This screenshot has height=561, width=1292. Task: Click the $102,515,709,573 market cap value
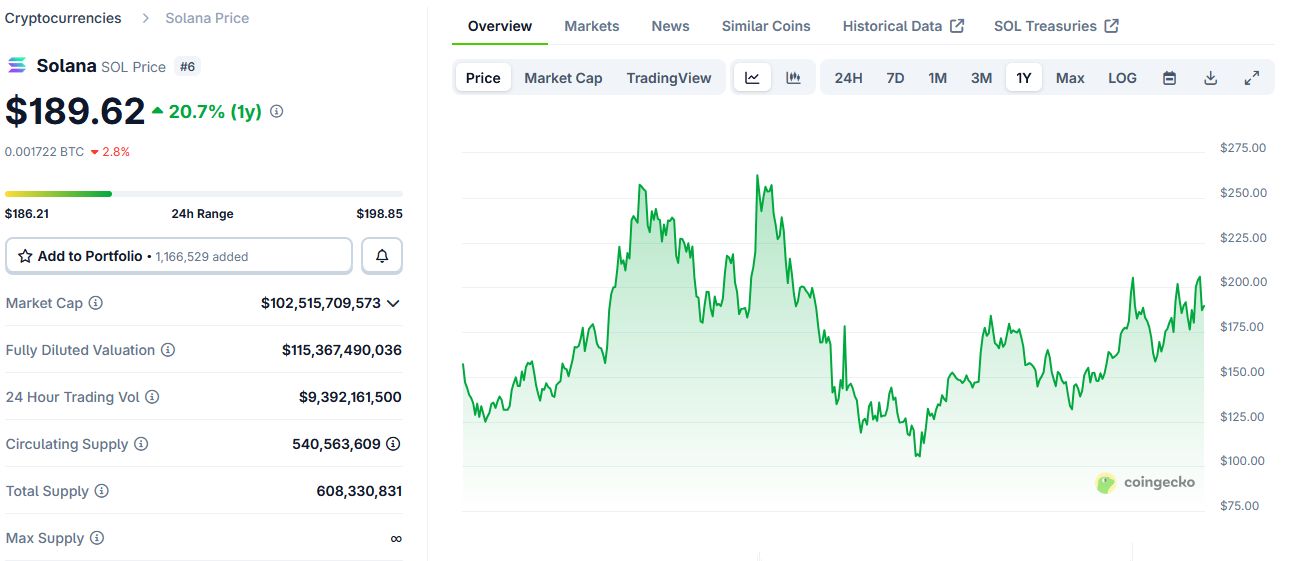pyautogui.click(x=321, y=303)
